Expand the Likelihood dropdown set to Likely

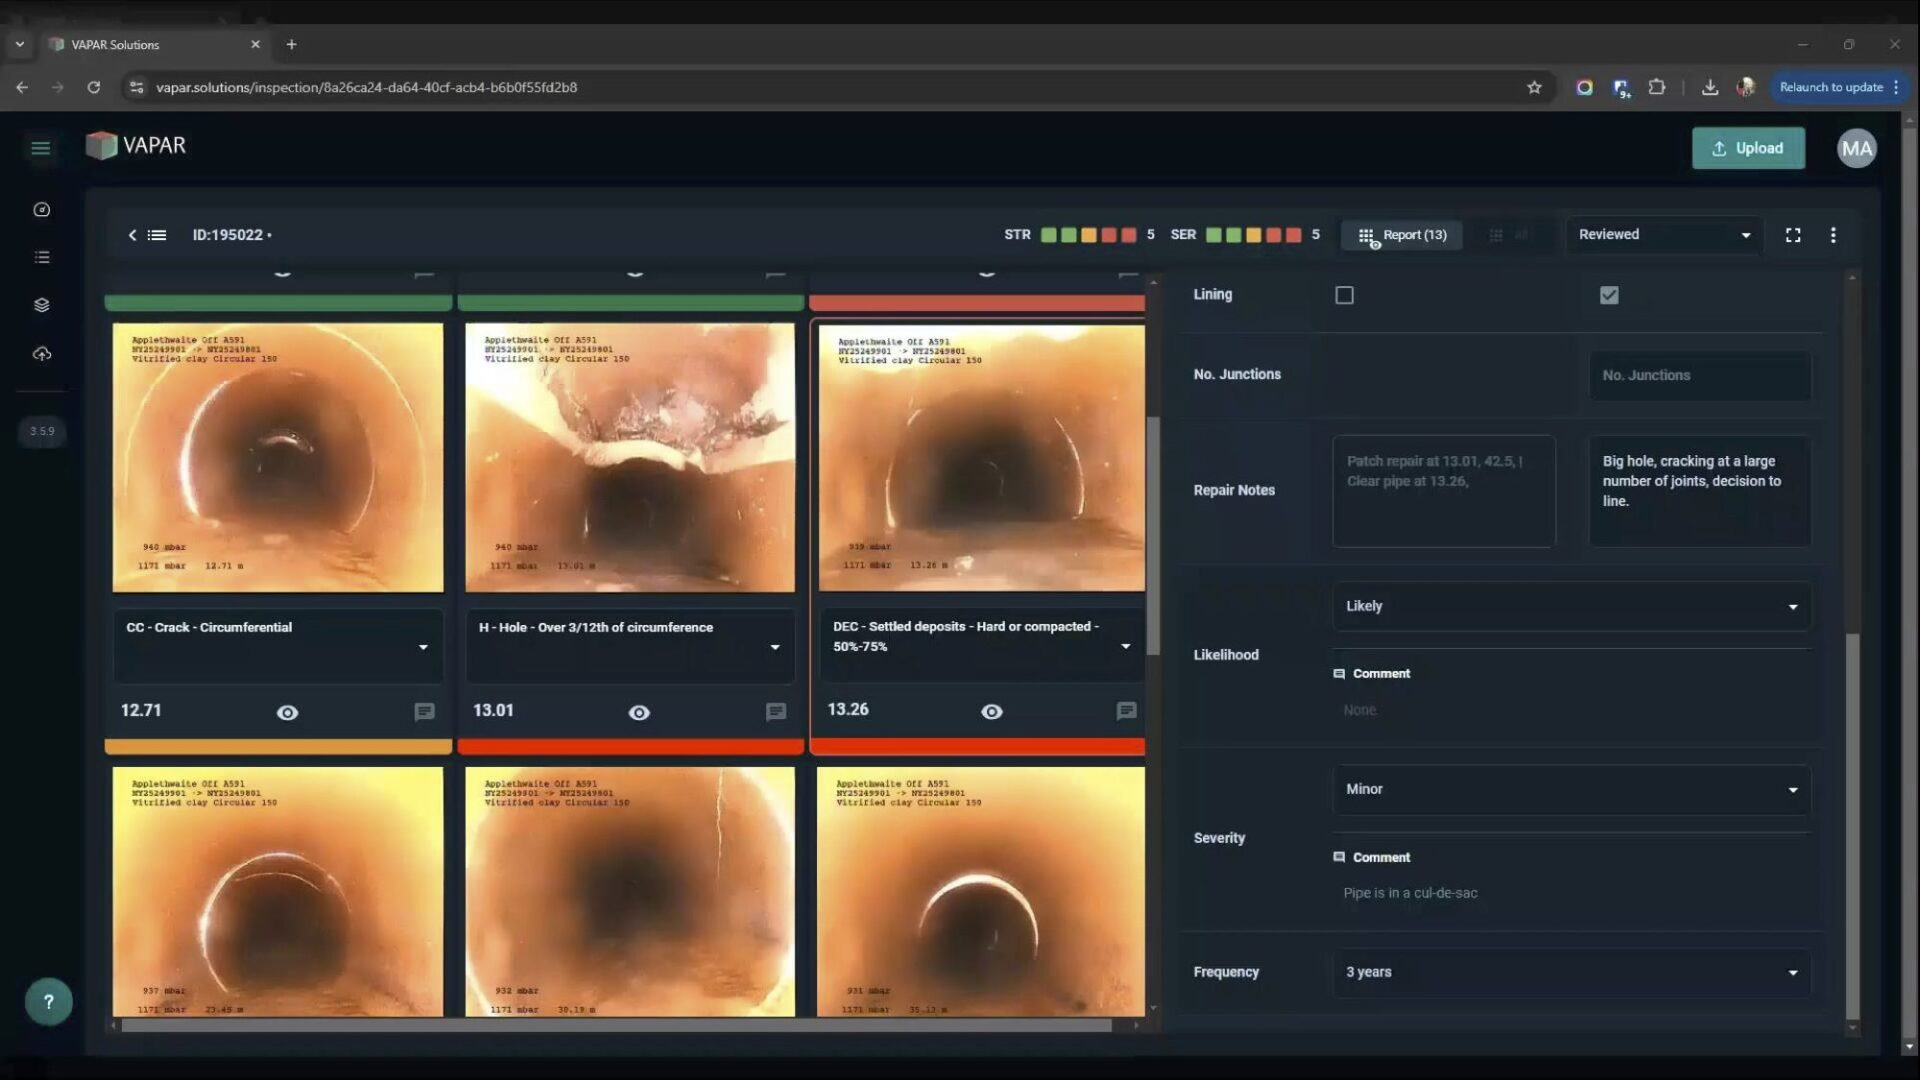pos(1571,607)
